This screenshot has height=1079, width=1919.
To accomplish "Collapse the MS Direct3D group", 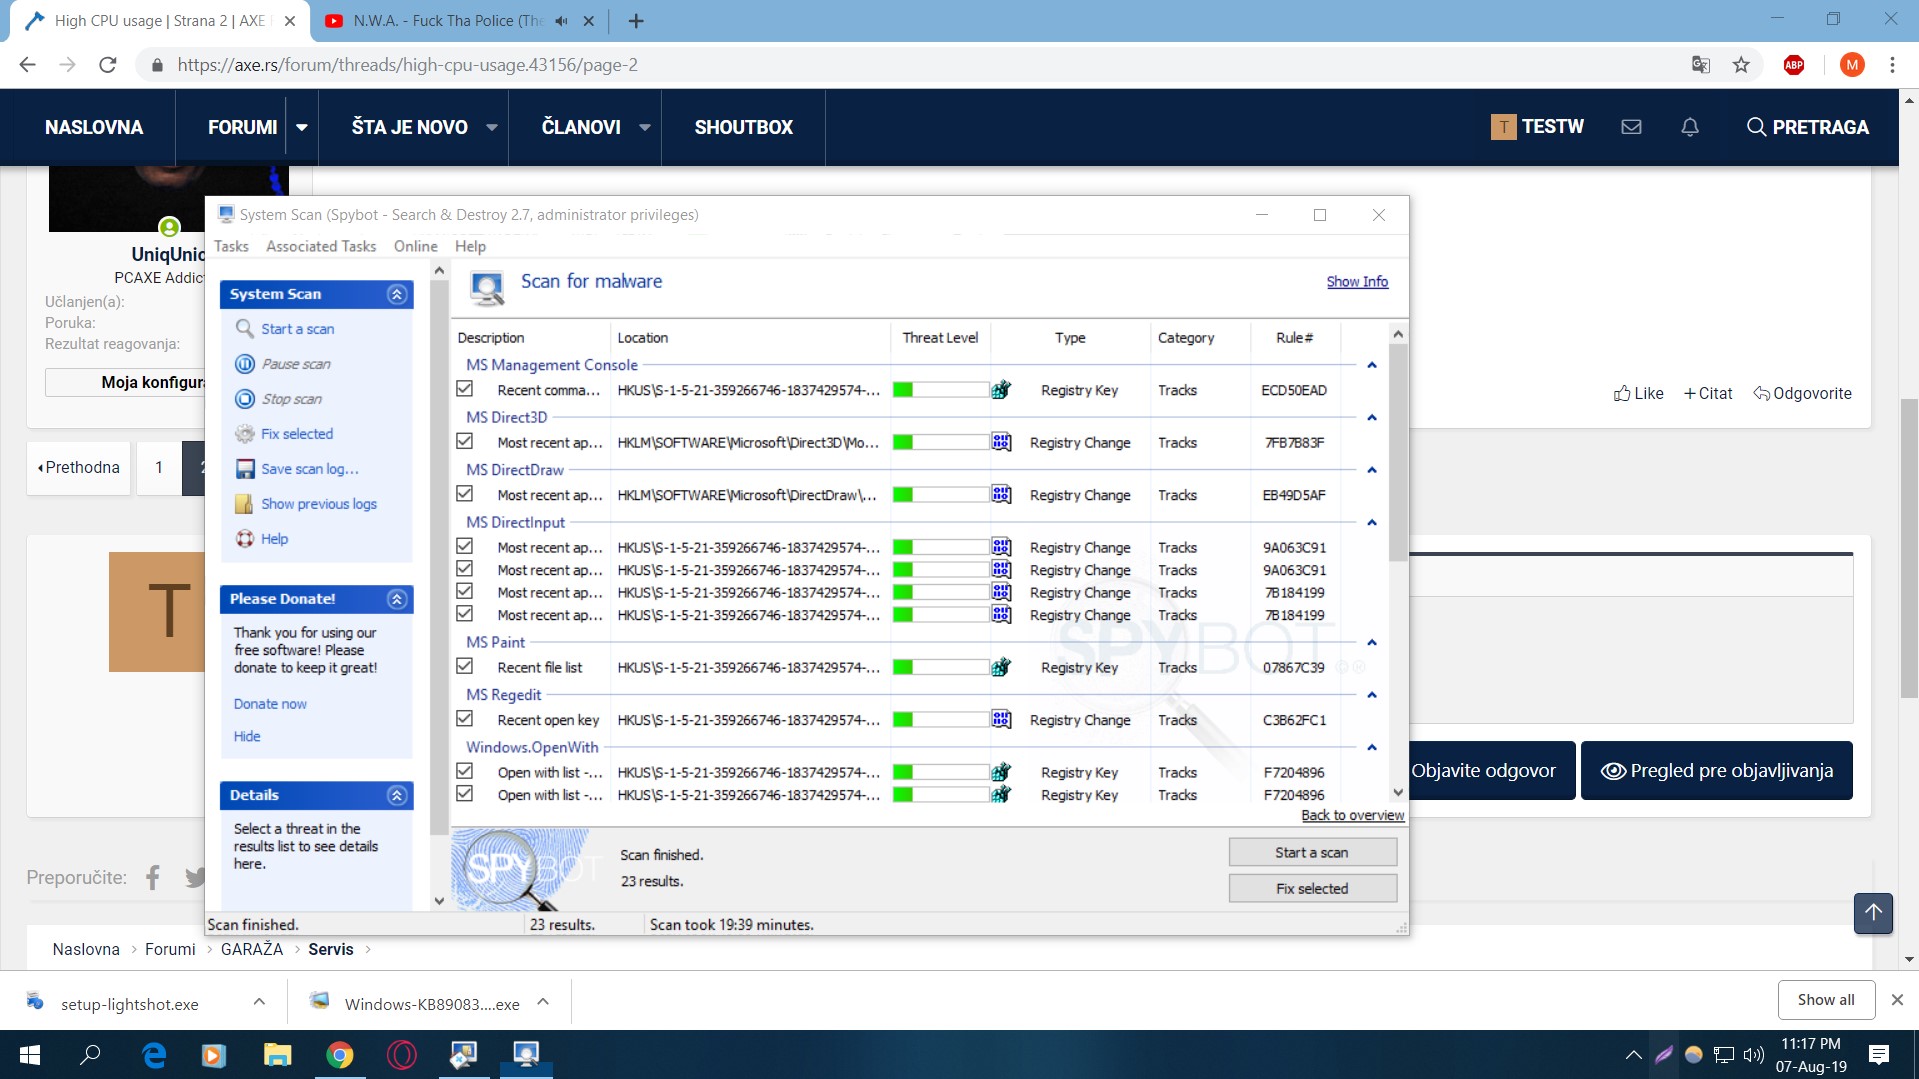I will [1372, 418].
